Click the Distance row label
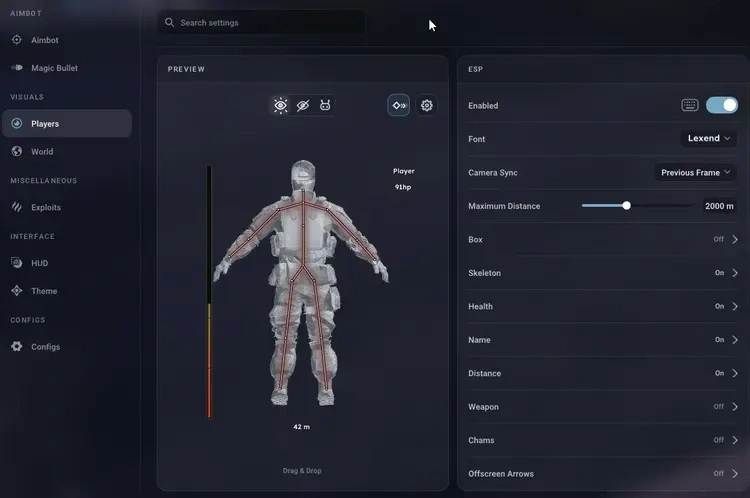The image size is (750, 498). [485, 373]
